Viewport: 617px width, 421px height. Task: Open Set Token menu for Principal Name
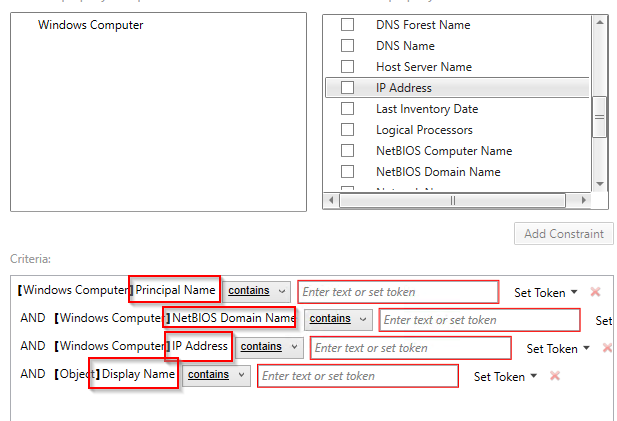pos(545,292)
